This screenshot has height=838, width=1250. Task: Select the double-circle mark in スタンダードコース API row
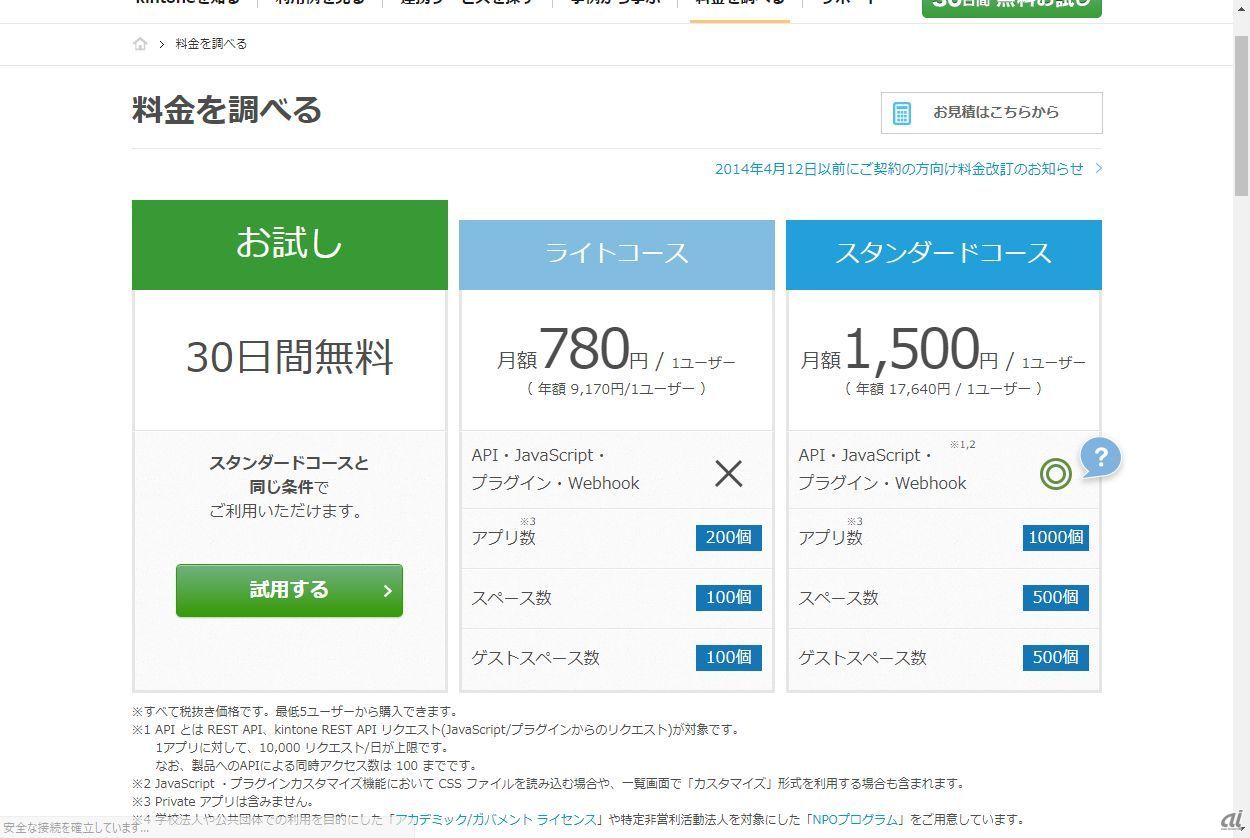[x=1056, y=473]
